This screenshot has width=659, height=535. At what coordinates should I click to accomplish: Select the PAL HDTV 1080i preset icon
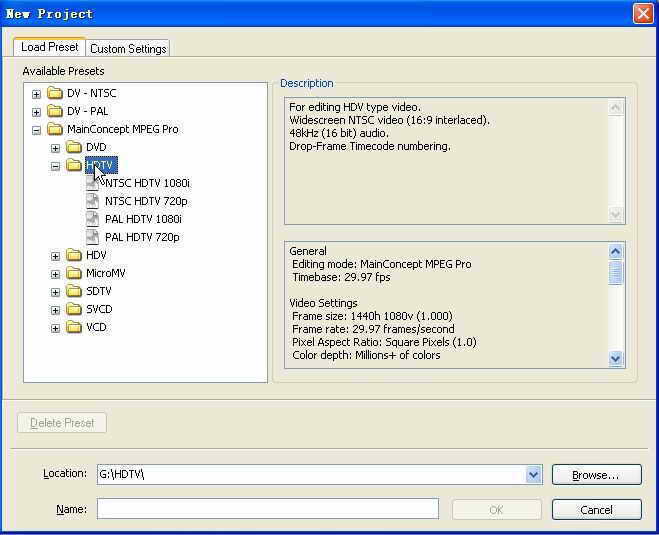pos(93,219)
